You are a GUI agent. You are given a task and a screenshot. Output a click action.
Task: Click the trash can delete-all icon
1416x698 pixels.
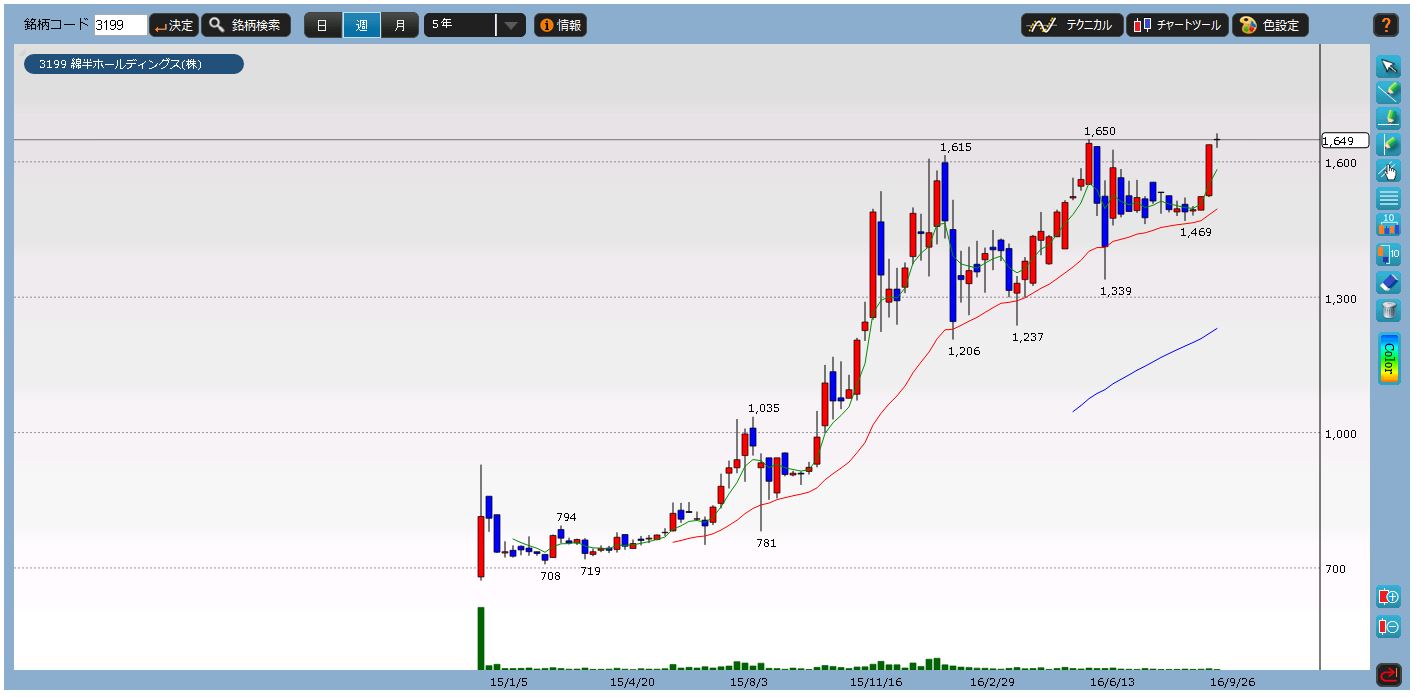[1388, 310]
